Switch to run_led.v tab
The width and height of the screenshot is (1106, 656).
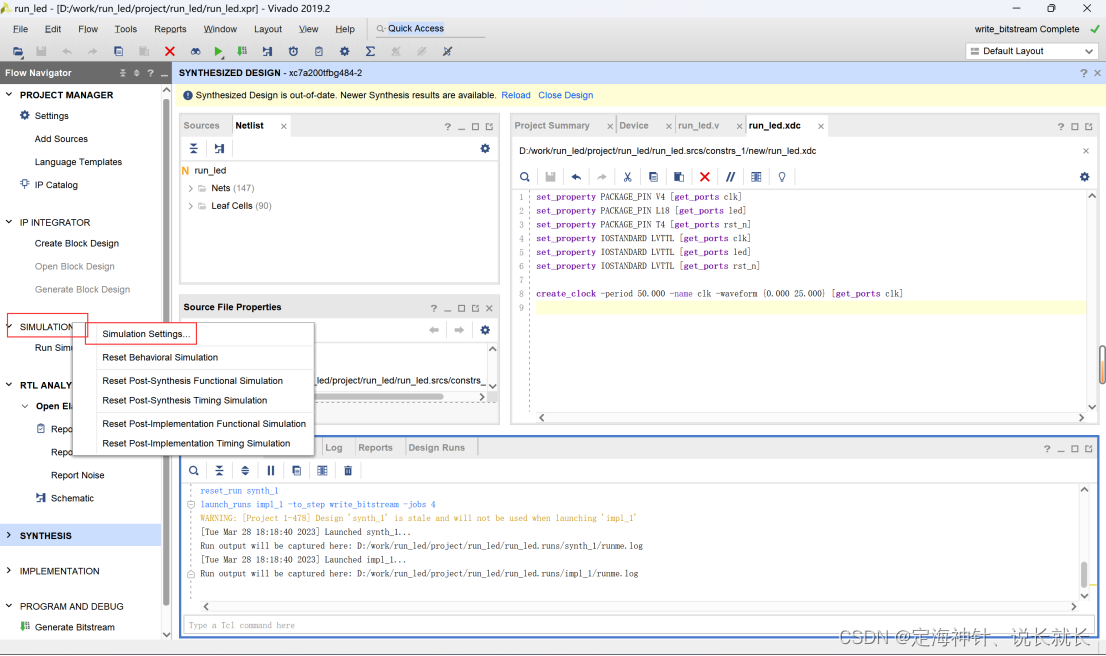699,126
